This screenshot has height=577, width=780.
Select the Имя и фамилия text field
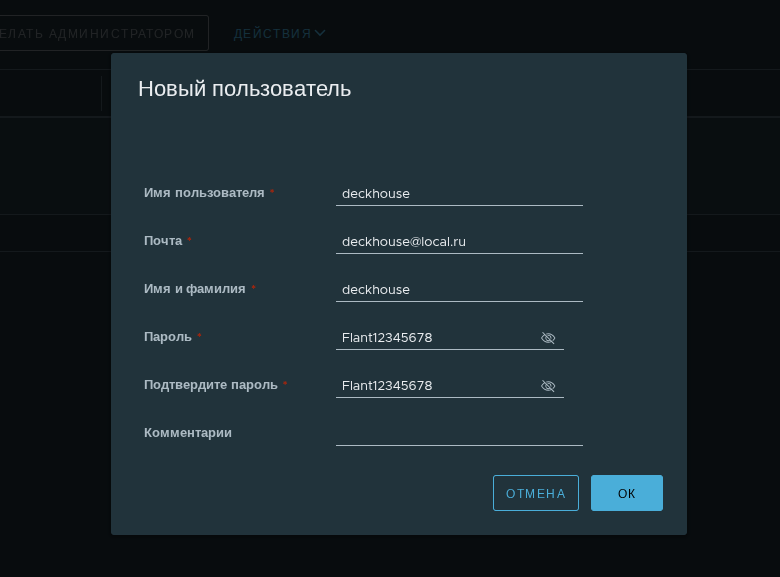(x=459, y=290)
